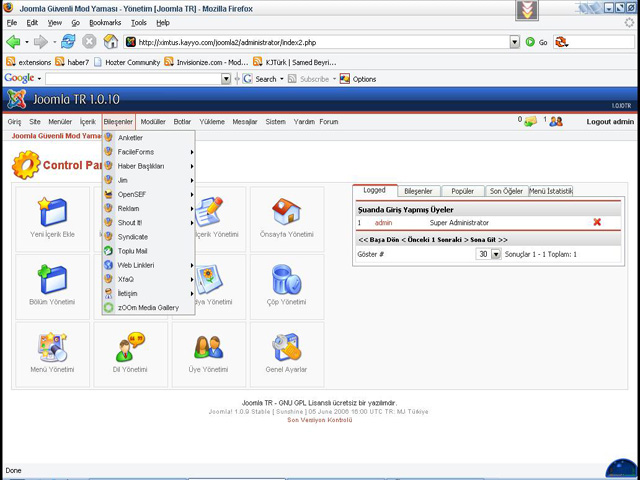Open the Göster # 30 results dropdown
Screen dimensions: 640x480
[x=488, y=254]
